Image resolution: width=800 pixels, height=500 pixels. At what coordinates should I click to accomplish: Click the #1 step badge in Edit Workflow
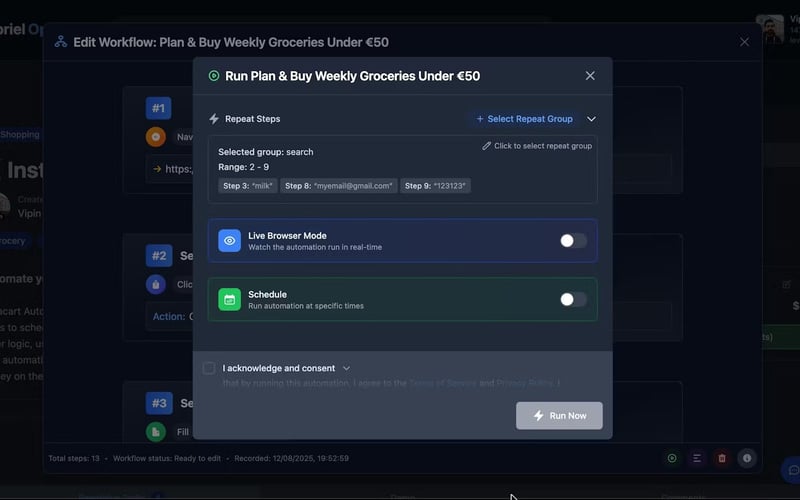pyautogui.click(x=158, y=108)
